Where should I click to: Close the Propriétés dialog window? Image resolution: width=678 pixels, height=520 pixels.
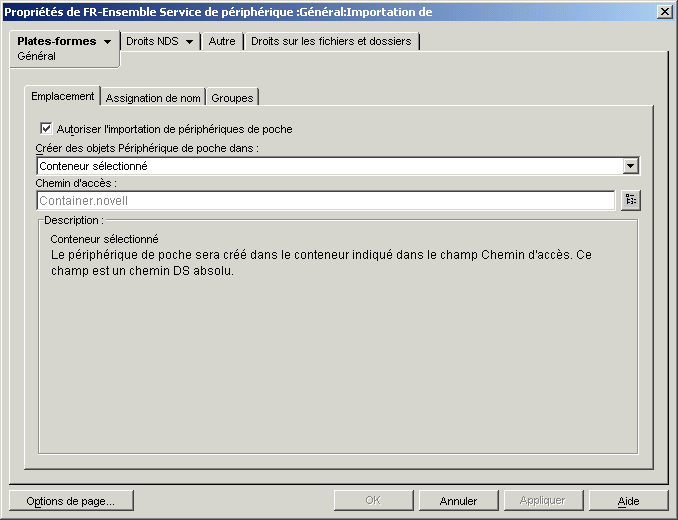[664, 12]
